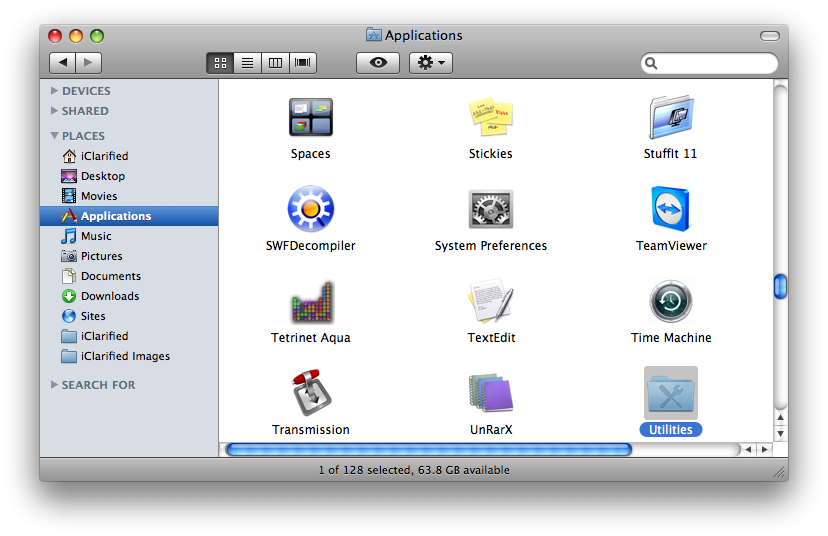Launch the Stickies app
Image resolution: width=828 pixels, height=536 pixels.
490,118
